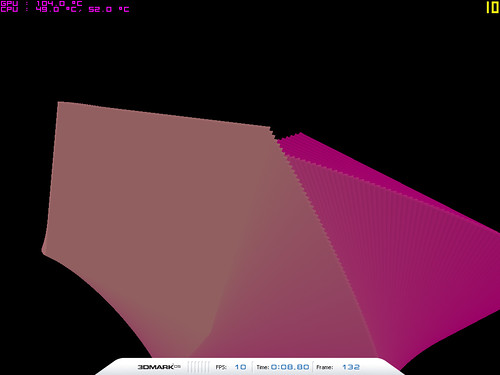Viewport: 500px width, 375px height.
Task: Click the 3DMARK06 logo in bottom bar
Action: pyautogui.click(x=159, y=367)
